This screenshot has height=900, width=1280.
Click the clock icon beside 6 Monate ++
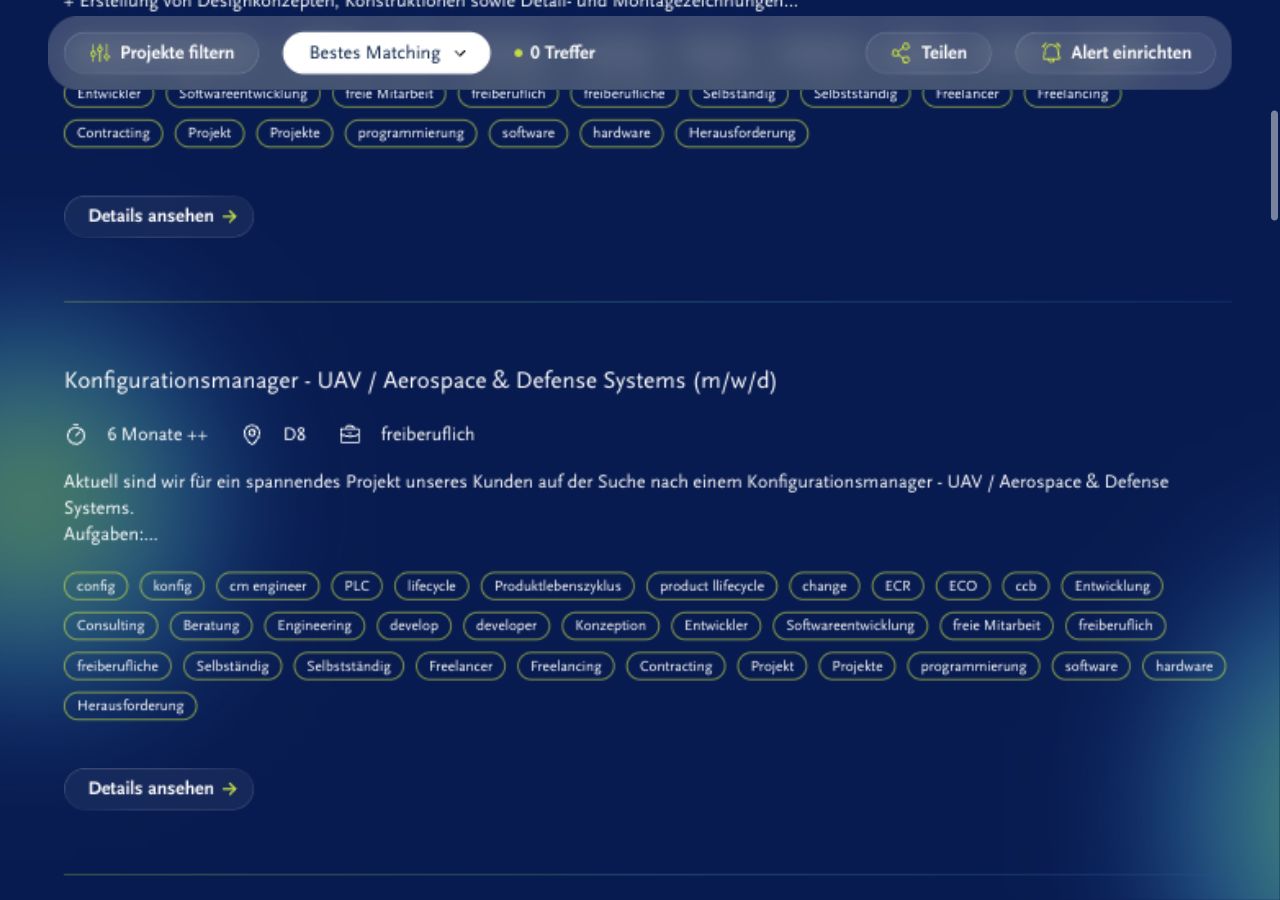[x=76, y=434]
